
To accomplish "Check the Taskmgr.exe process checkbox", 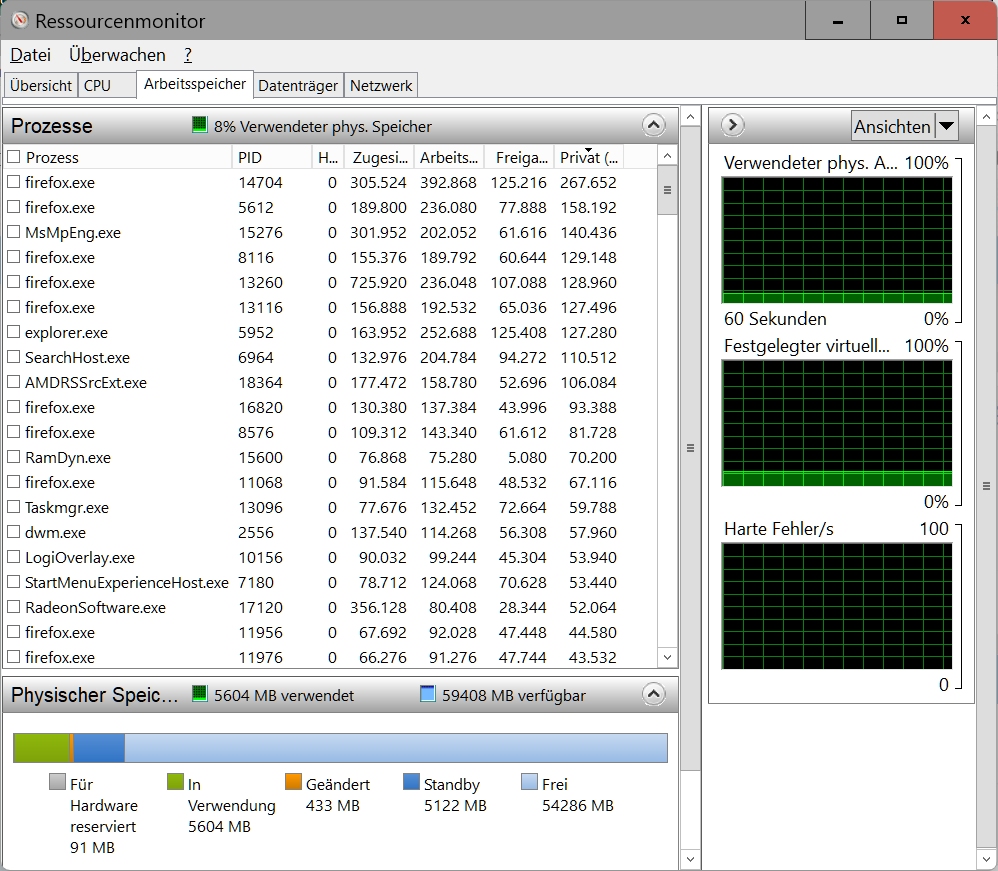I will [x=14, y=507].
